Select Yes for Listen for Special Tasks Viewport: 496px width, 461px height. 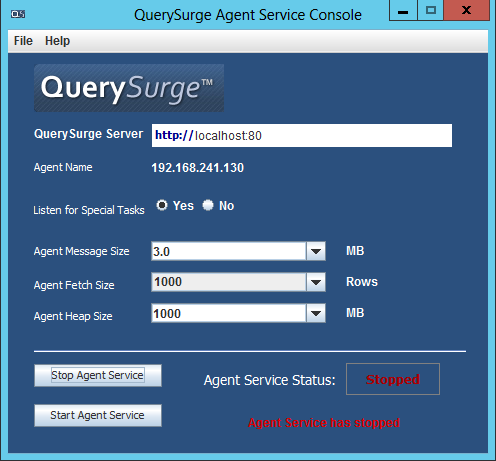pyautogui.click(x=162, y=205)
